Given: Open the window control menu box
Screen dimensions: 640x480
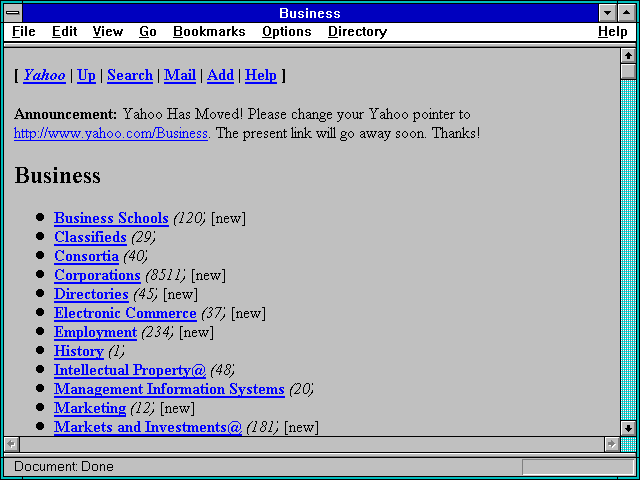Looking at the screenshot, I should coord(13,13).
